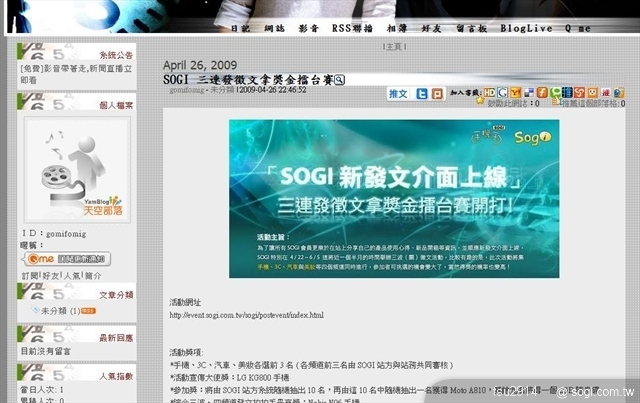Open the 相簿 menu item
The image size is (640, 403).
pos(397,28)
